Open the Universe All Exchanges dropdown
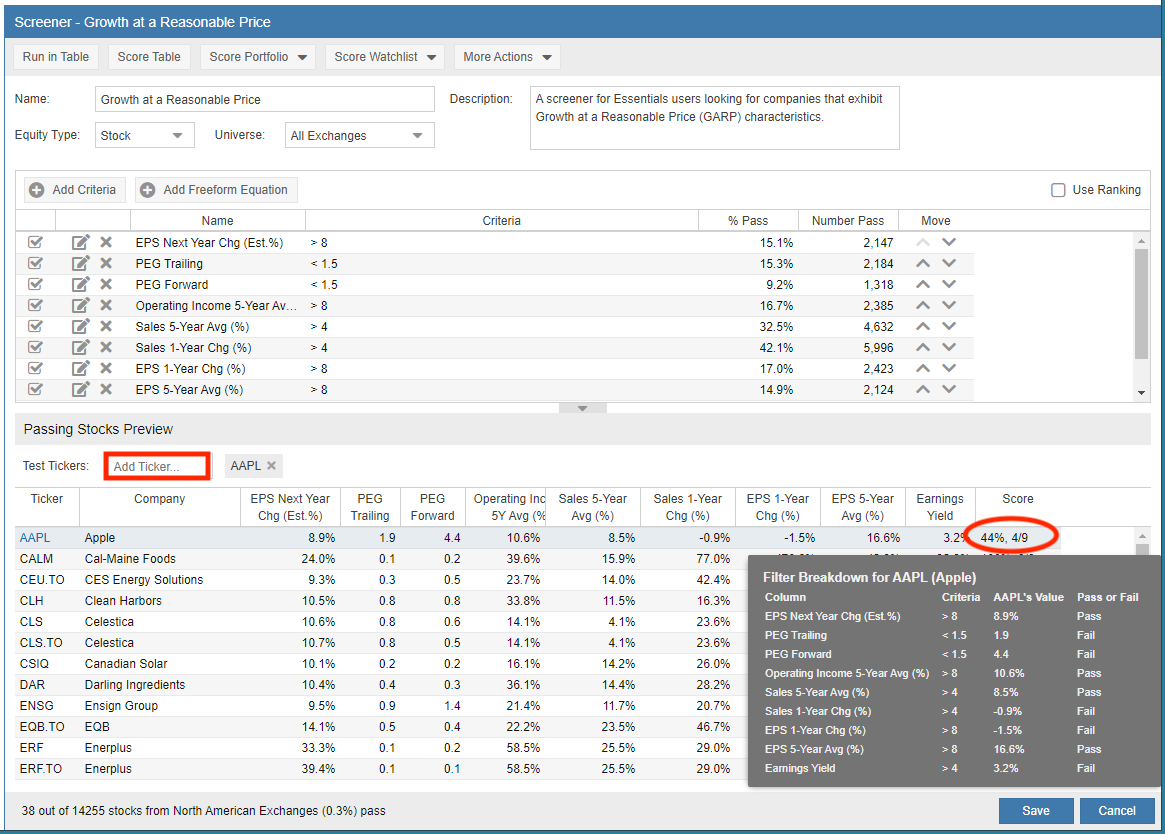This screenshot has height=834, width=1165. tap(360, 135)
